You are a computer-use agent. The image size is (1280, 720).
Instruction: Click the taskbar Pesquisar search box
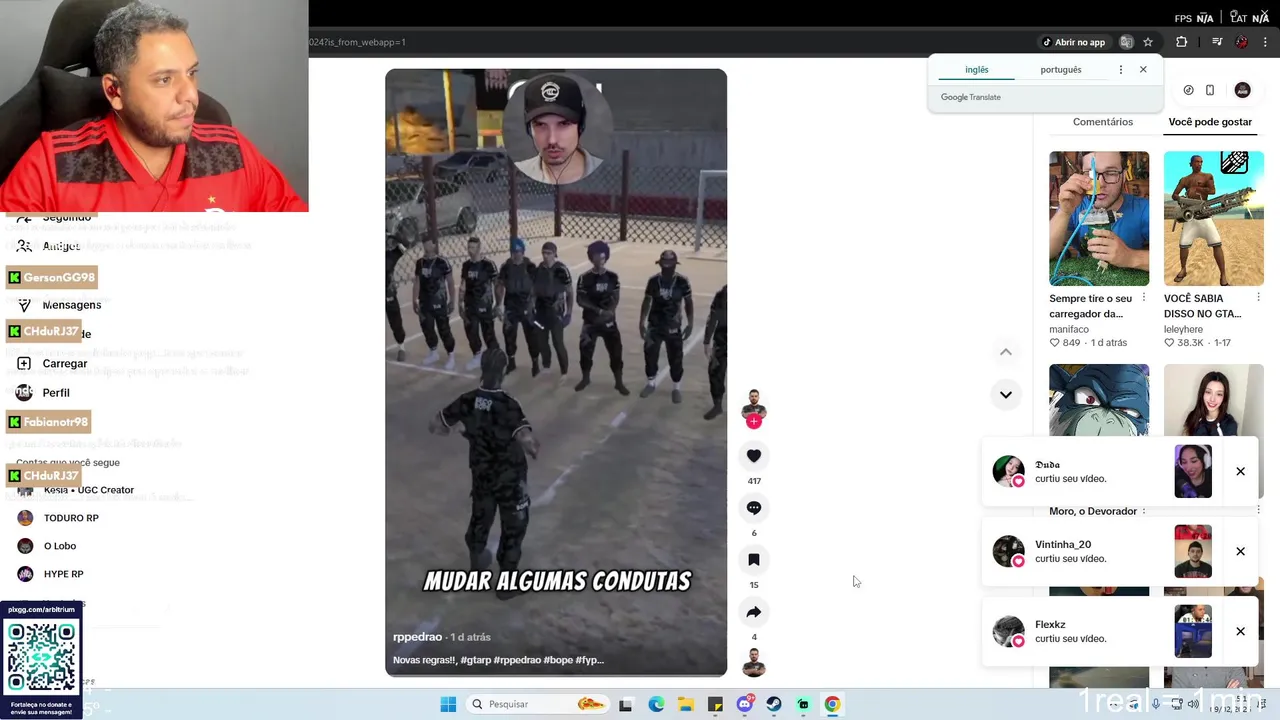[x=538, y=704]
